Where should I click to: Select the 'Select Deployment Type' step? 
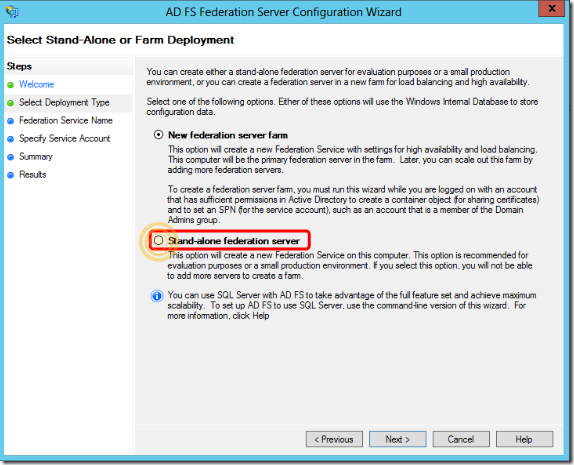(64, 103)
